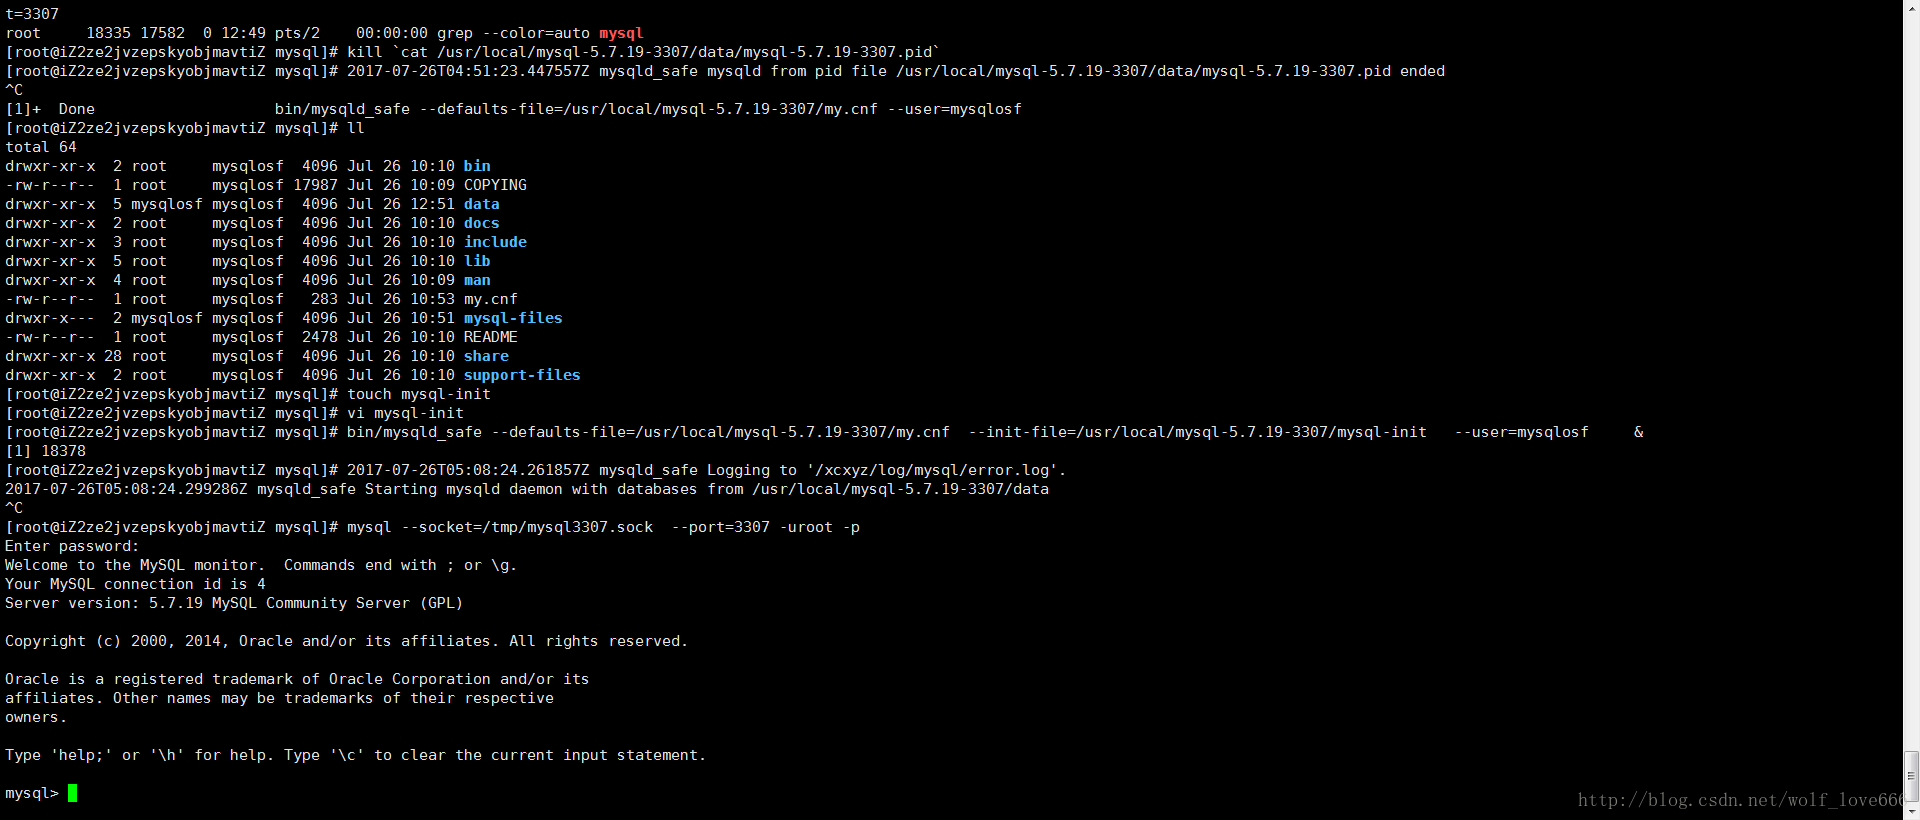Click the 'Enter password:' line
Viewport: 1920px width, 820px height.
pos(72,546)
